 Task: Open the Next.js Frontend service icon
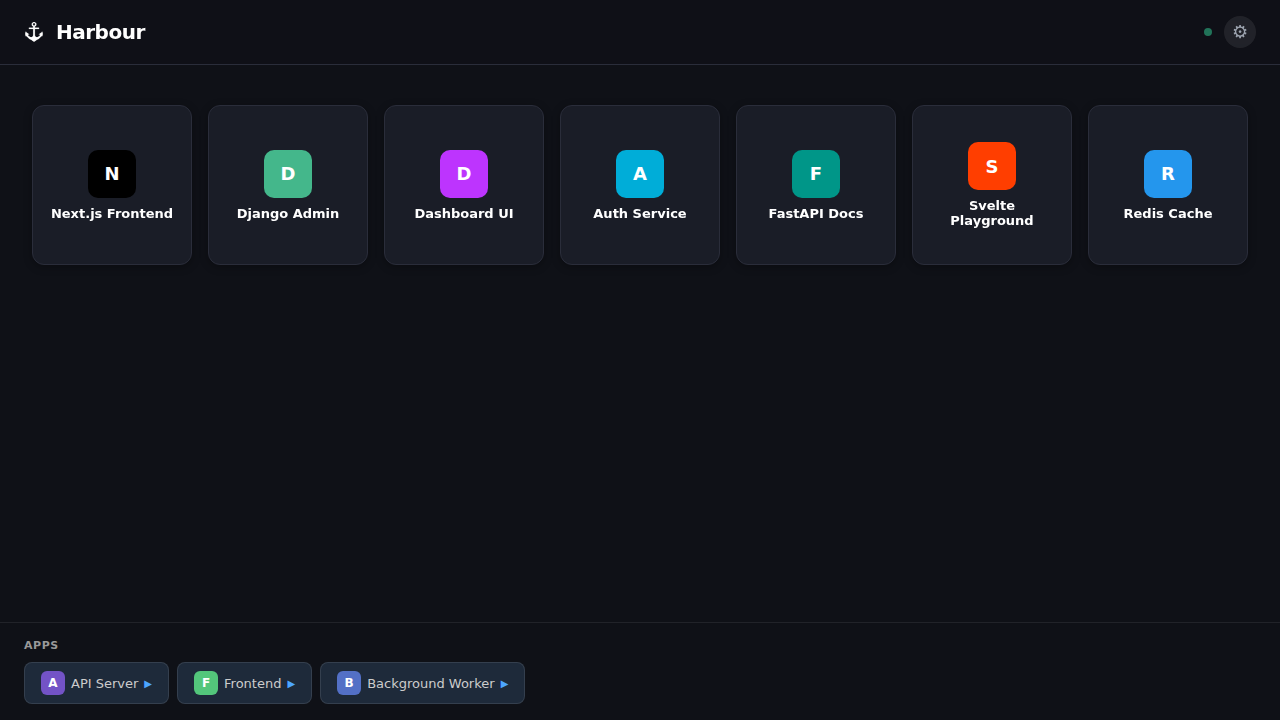(112, 174)
